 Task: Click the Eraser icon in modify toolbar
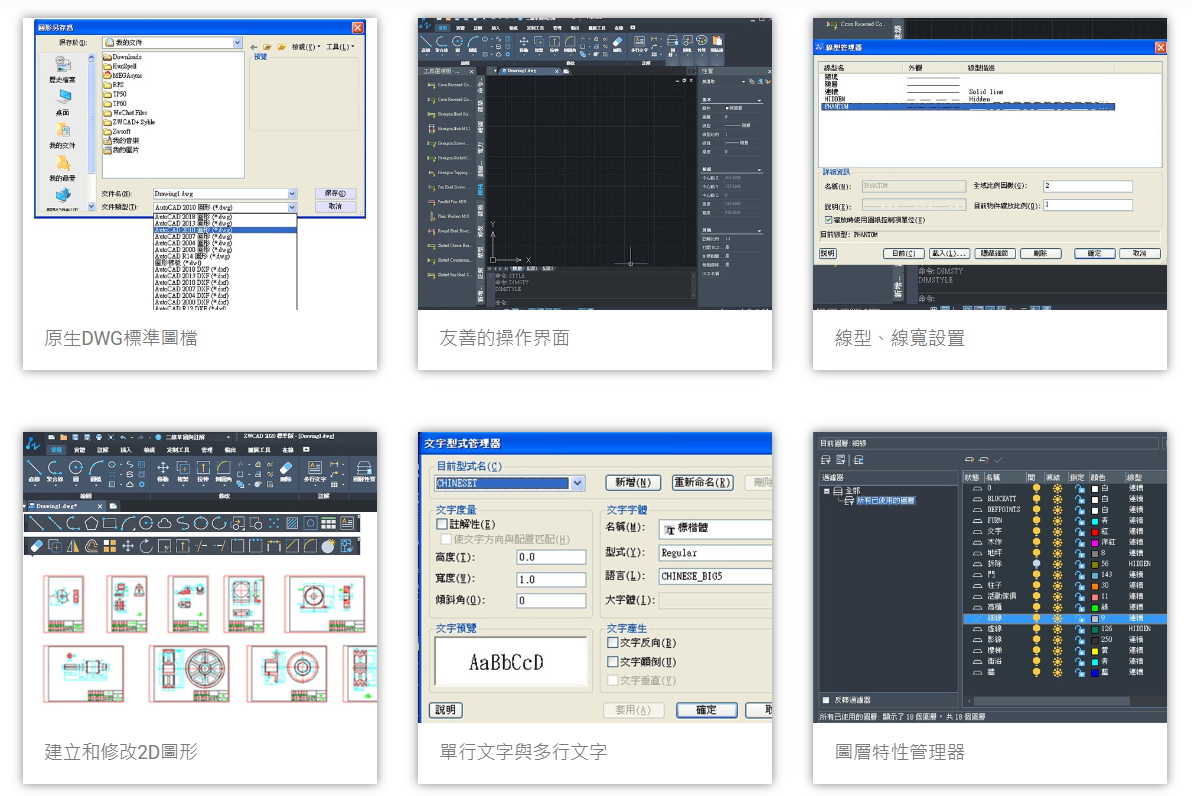point(38,546)
